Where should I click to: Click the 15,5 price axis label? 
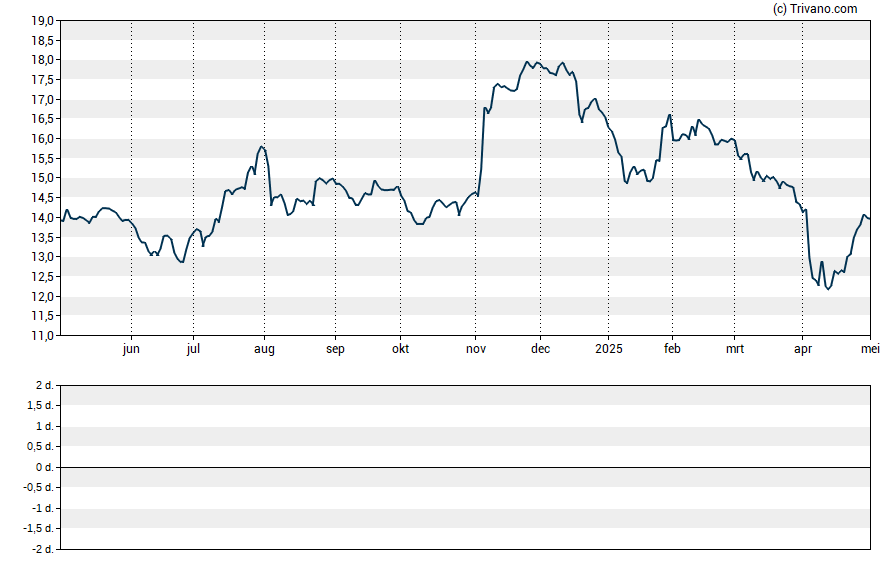coord(42,159)
